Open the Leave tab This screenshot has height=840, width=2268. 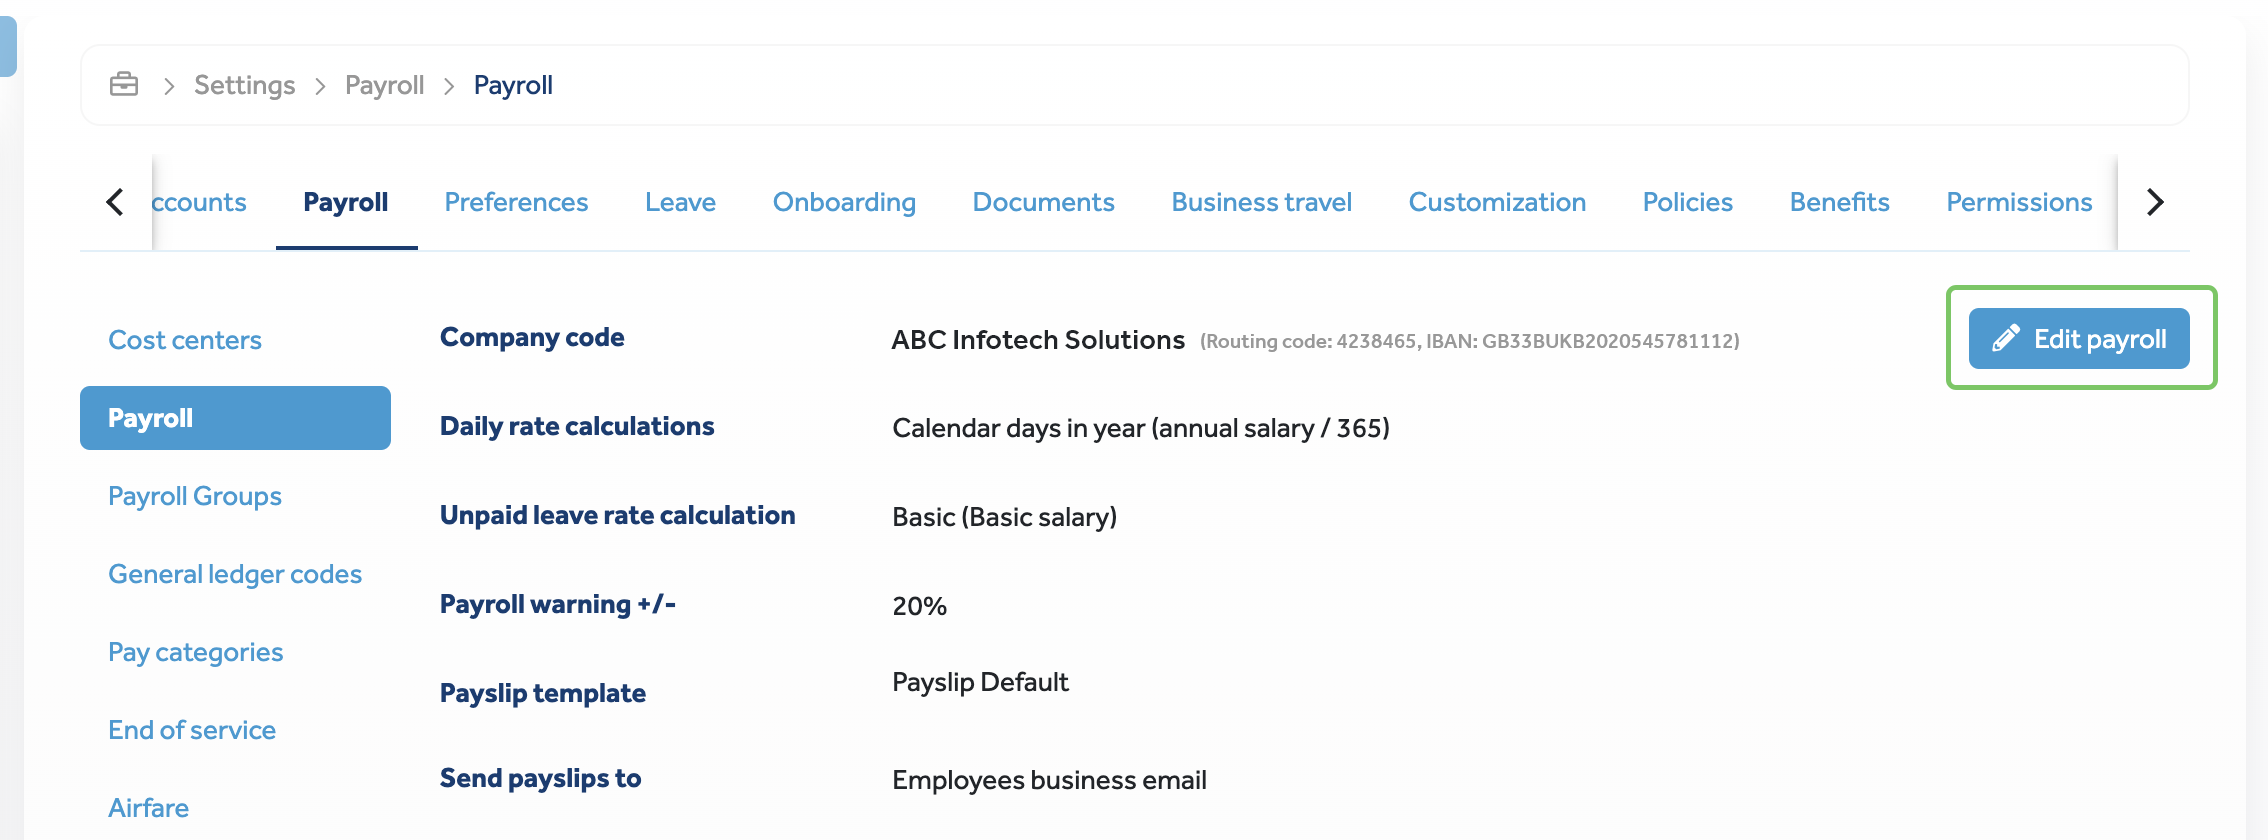[680, 202]
